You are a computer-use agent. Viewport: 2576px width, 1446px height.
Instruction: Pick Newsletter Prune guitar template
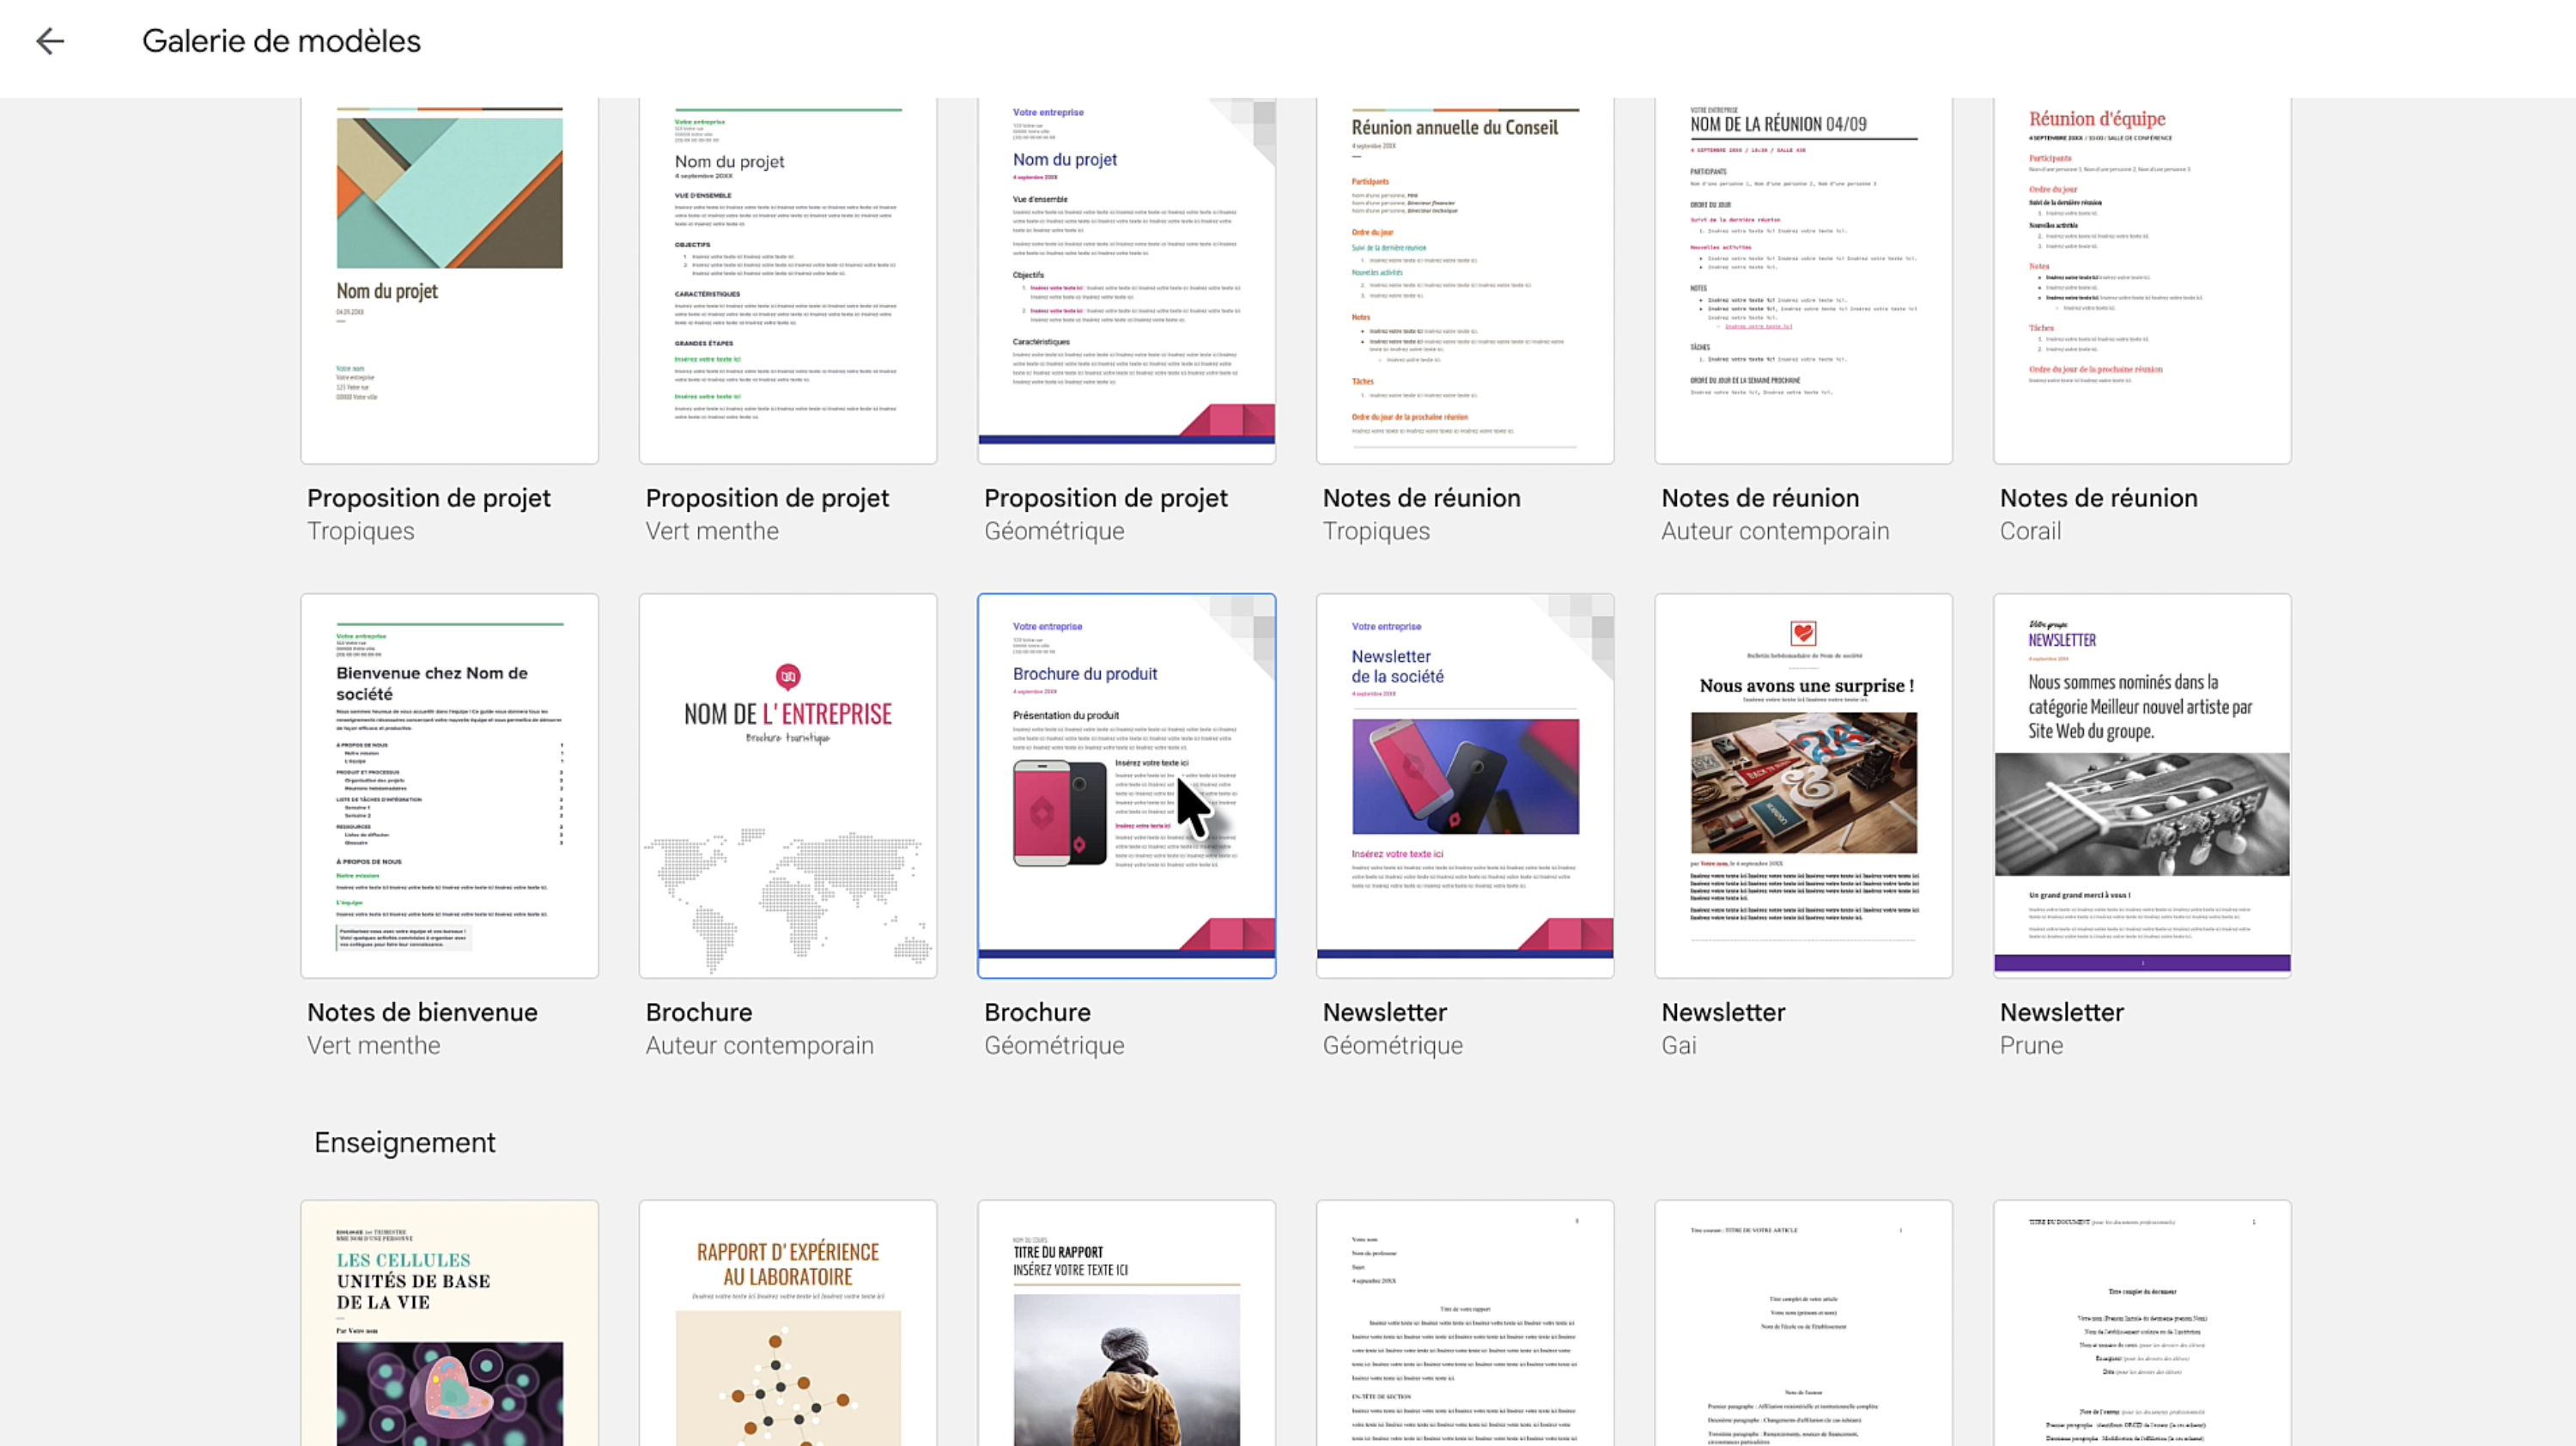pos(2141,785)
